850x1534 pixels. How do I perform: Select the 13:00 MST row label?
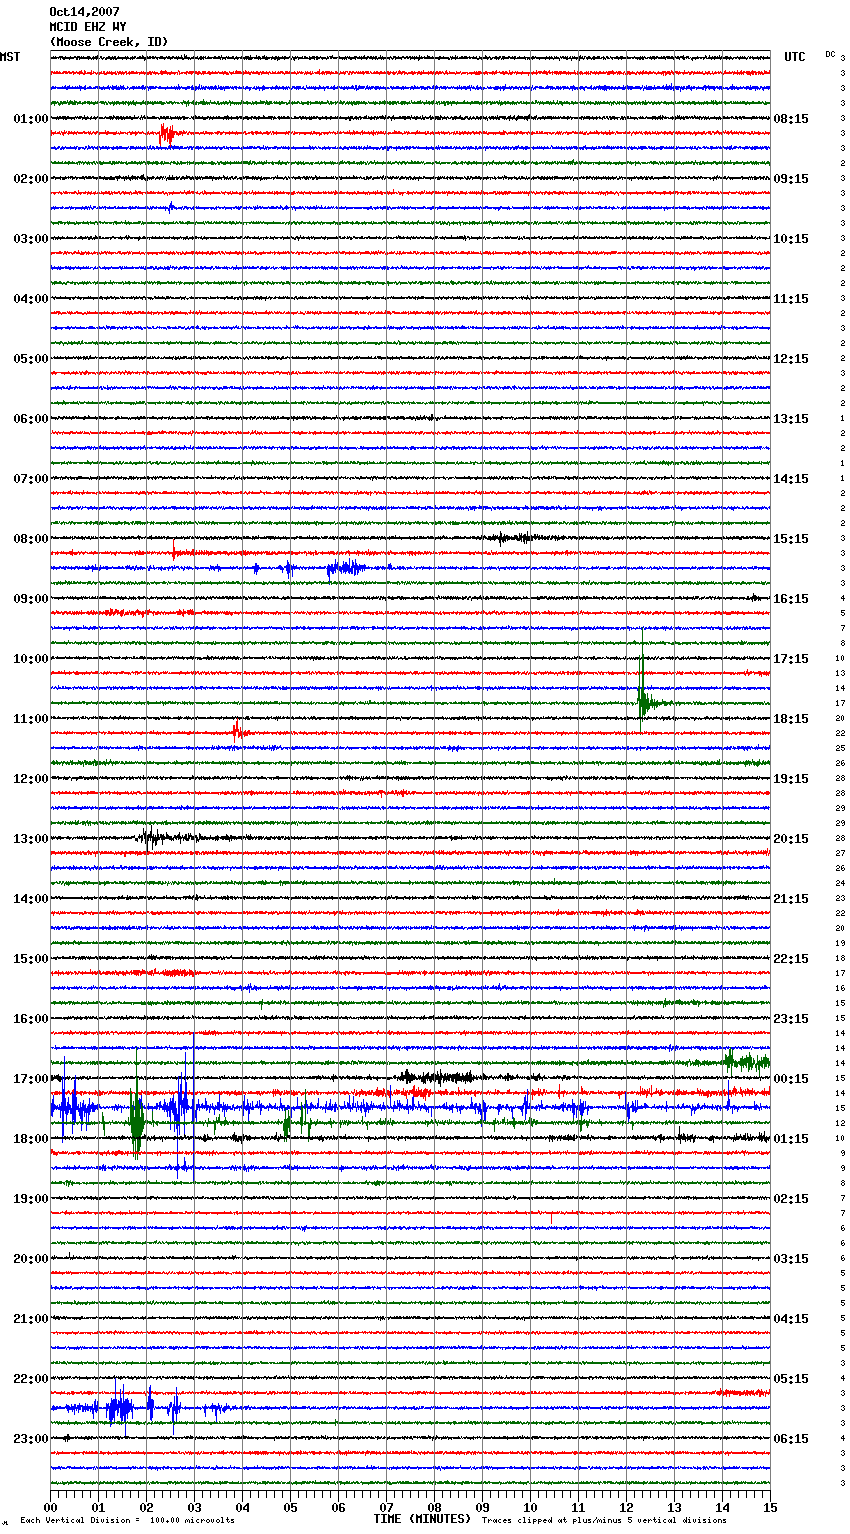tap(31, 839)
